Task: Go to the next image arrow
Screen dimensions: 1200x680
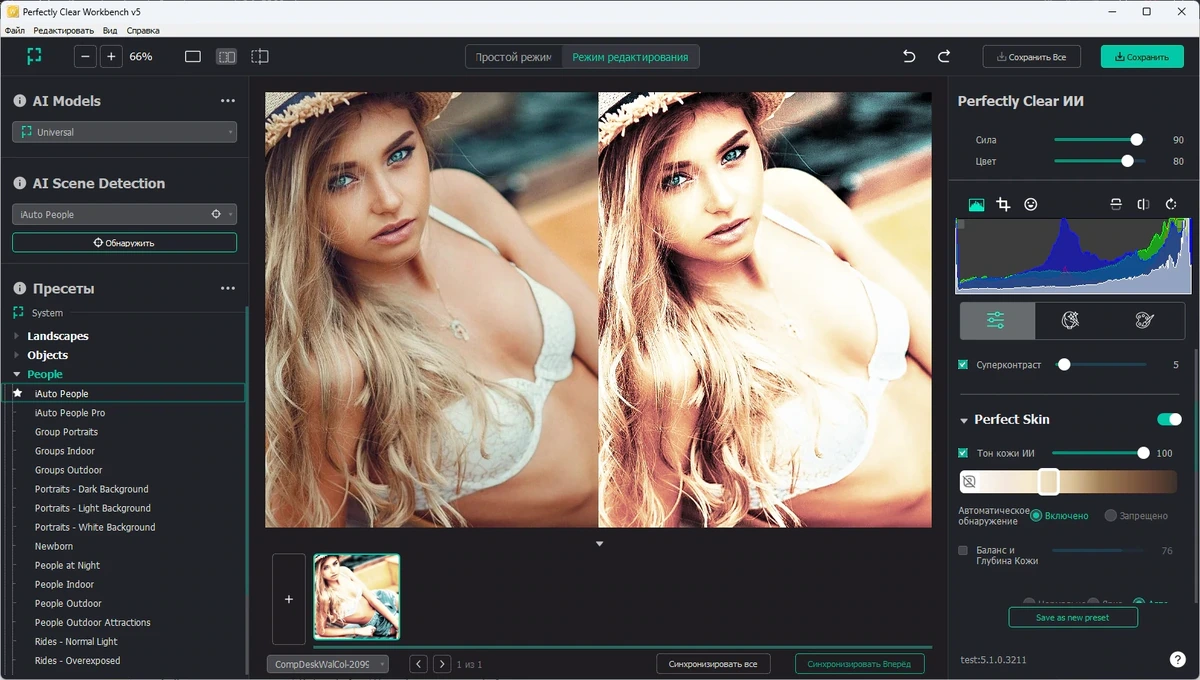Action: click(441, 664)
